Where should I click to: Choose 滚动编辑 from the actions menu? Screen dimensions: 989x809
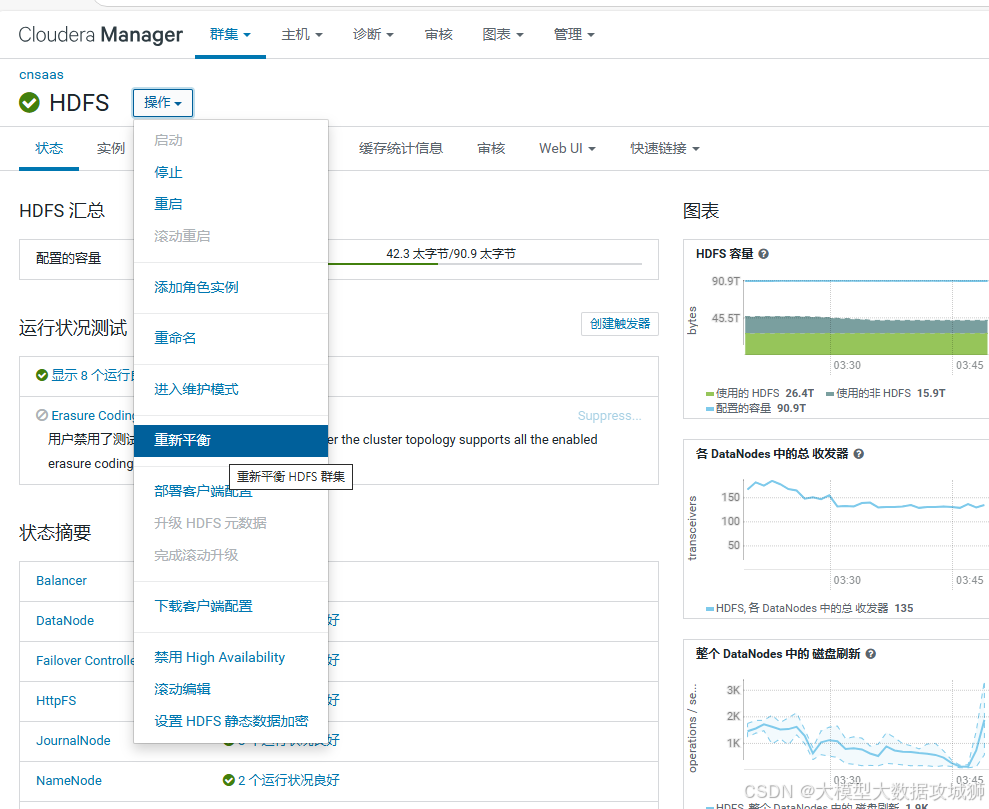(231, 689)
